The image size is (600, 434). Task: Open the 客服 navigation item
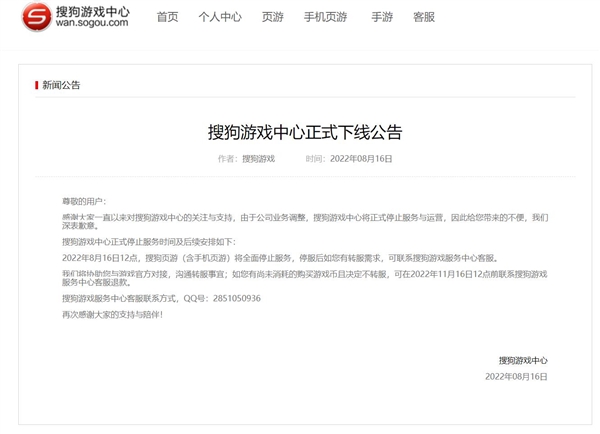pyautogui.click(x=424, y=17)
